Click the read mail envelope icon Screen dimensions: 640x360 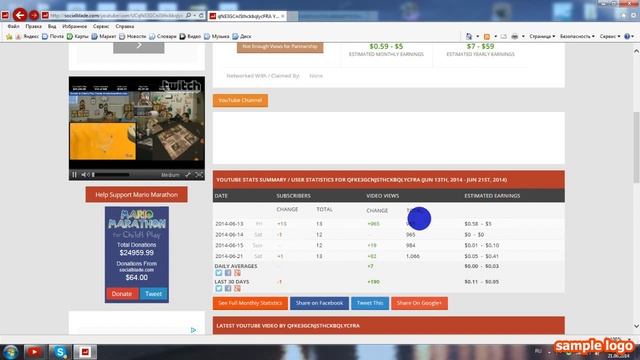[504, 36]
